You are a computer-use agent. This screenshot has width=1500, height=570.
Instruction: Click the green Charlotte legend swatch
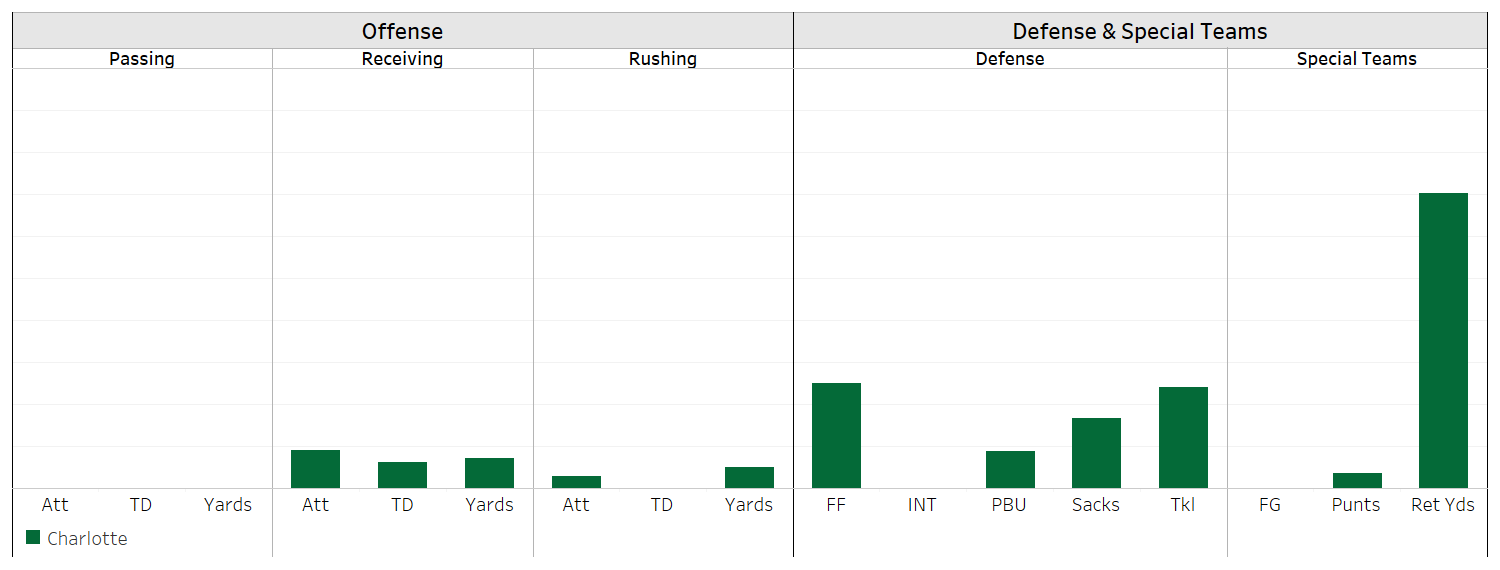tap(33, 538)
